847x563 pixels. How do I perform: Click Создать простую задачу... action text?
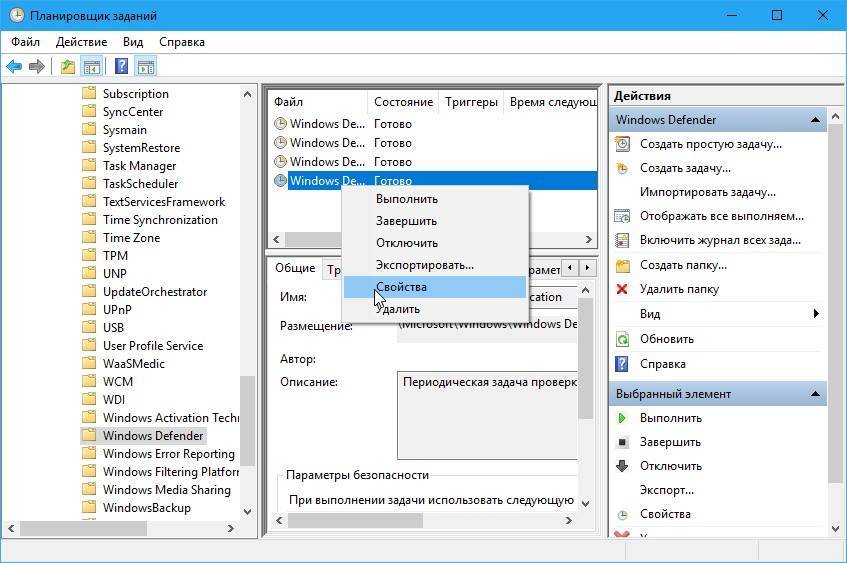click(711, 144)
